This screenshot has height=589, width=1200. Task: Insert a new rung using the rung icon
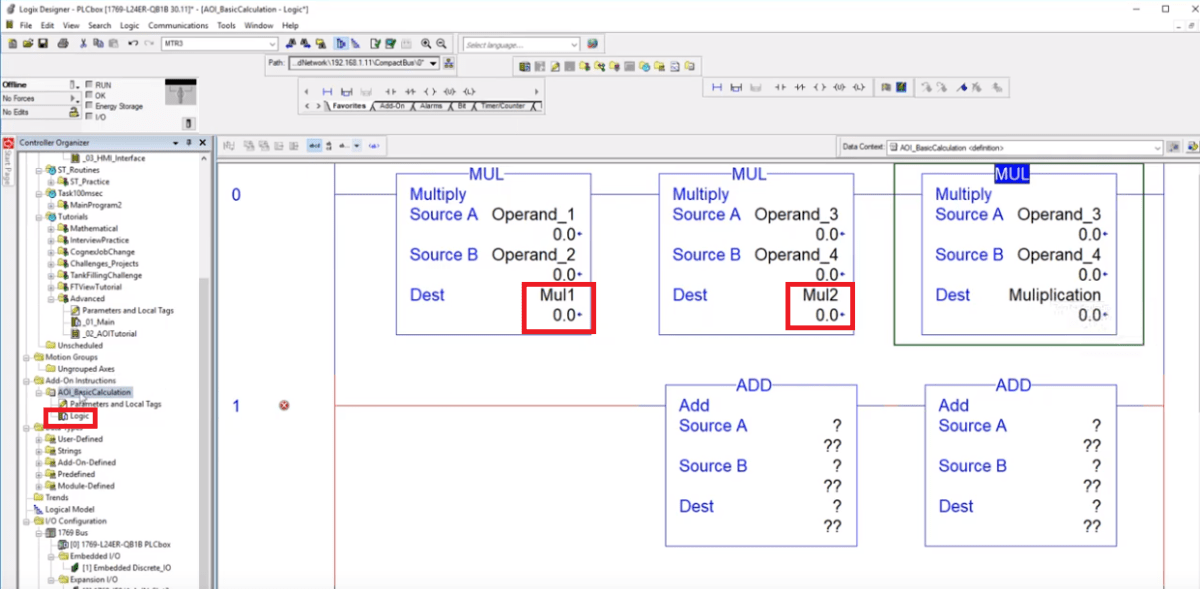tap(328, 90)
